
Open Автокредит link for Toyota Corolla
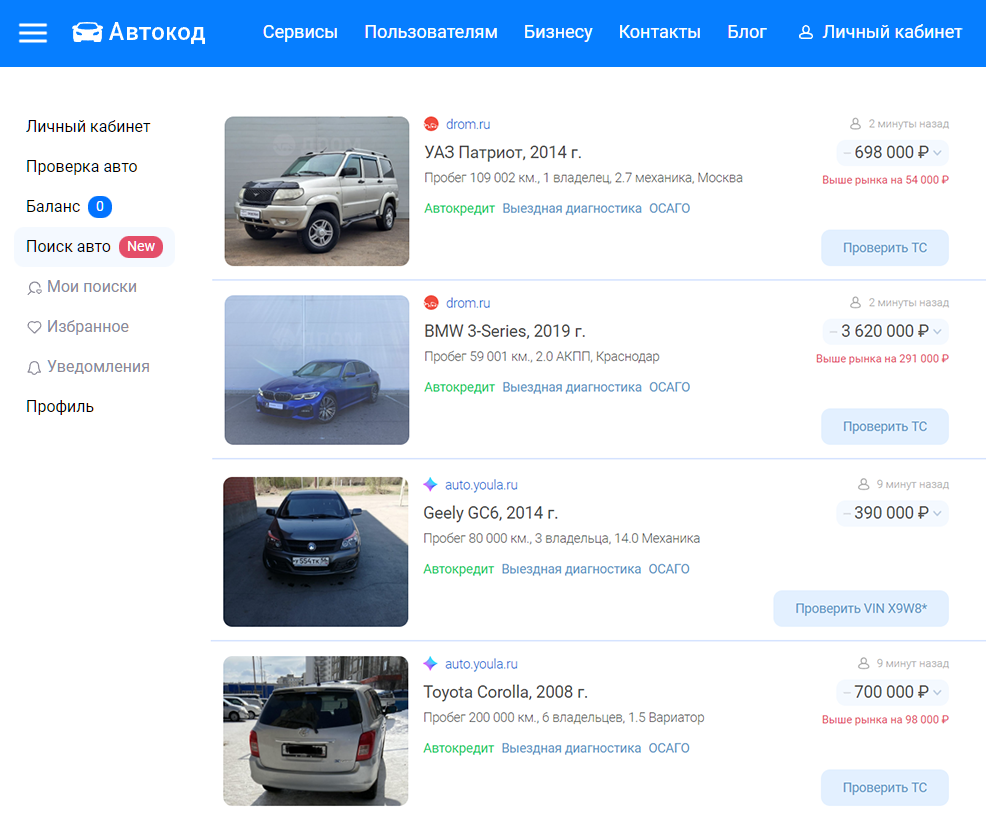[459, 748]
